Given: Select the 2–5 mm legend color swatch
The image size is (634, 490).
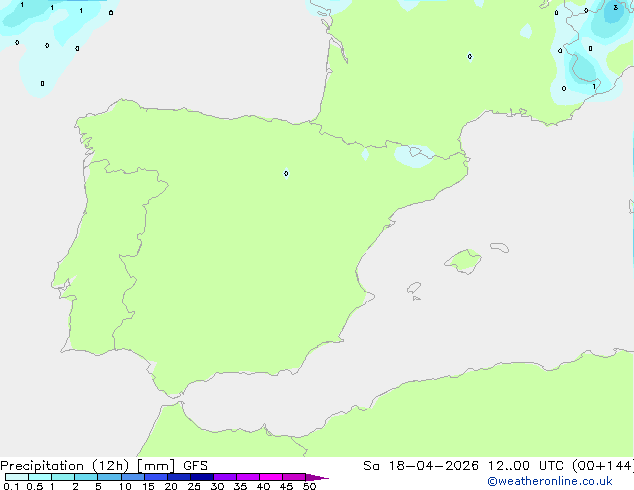Looking at the screenshot, I should pos(86,477).
